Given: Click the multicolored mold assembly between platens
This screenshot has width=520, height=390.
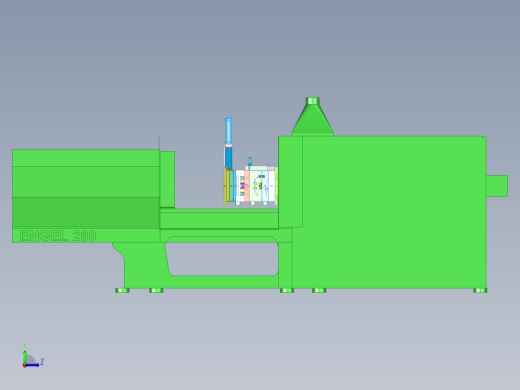Looking at the screenshot, I should (251, 185).
